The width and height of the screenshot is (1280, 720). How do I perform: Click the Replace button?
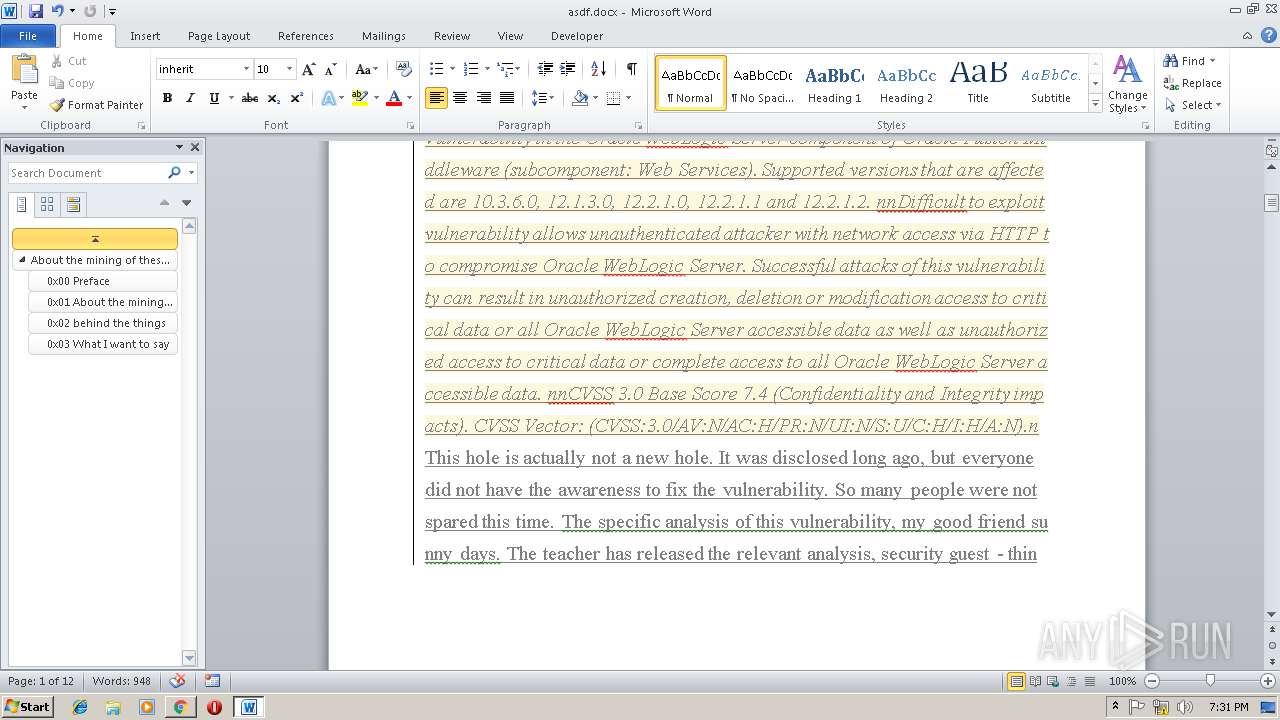(1193, 83)
